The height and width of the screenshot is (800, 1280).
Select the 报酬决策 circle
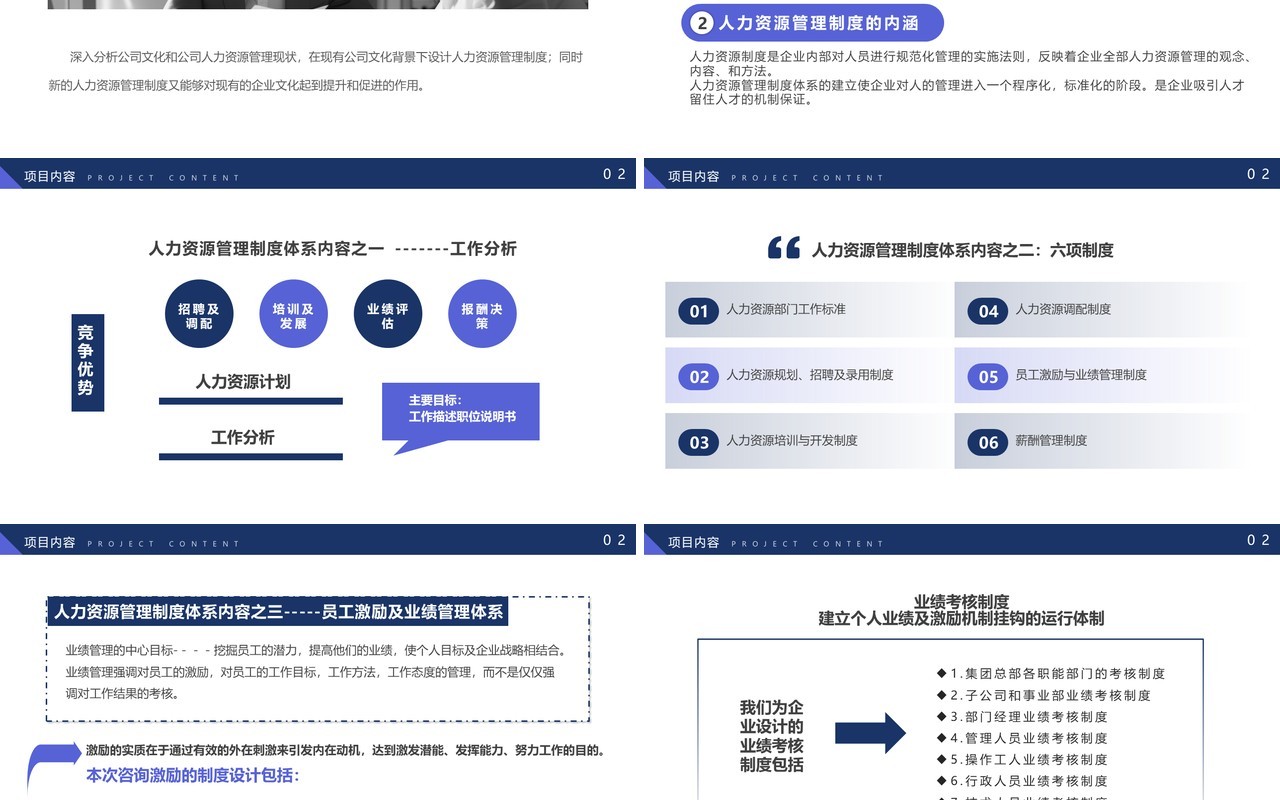[x=482, y=314]
